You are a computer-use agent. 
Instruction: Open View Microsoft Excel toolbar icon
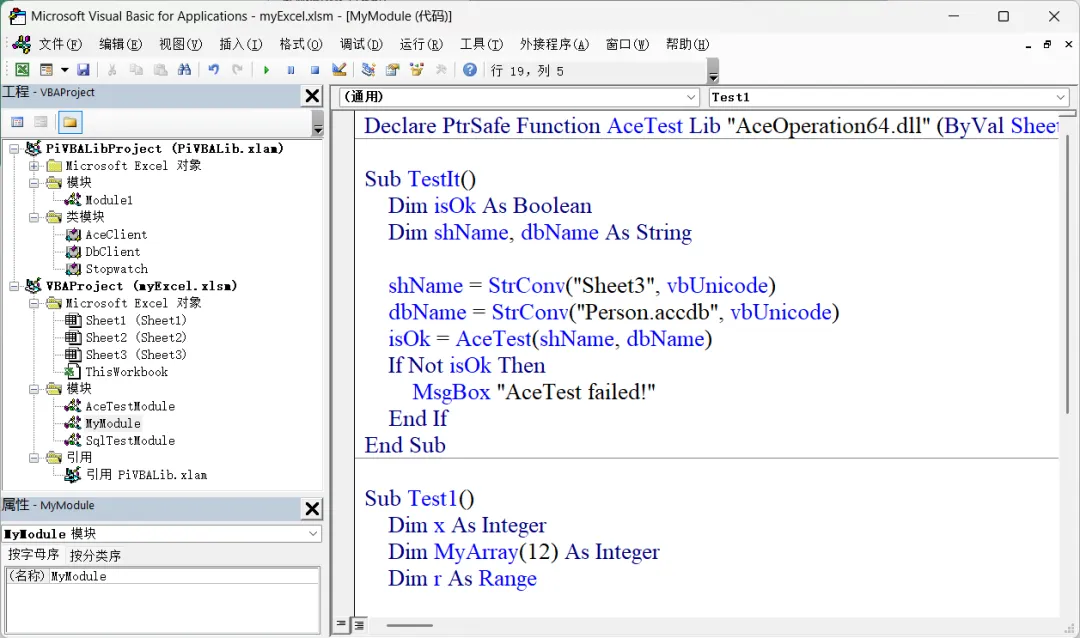(22, 70)
